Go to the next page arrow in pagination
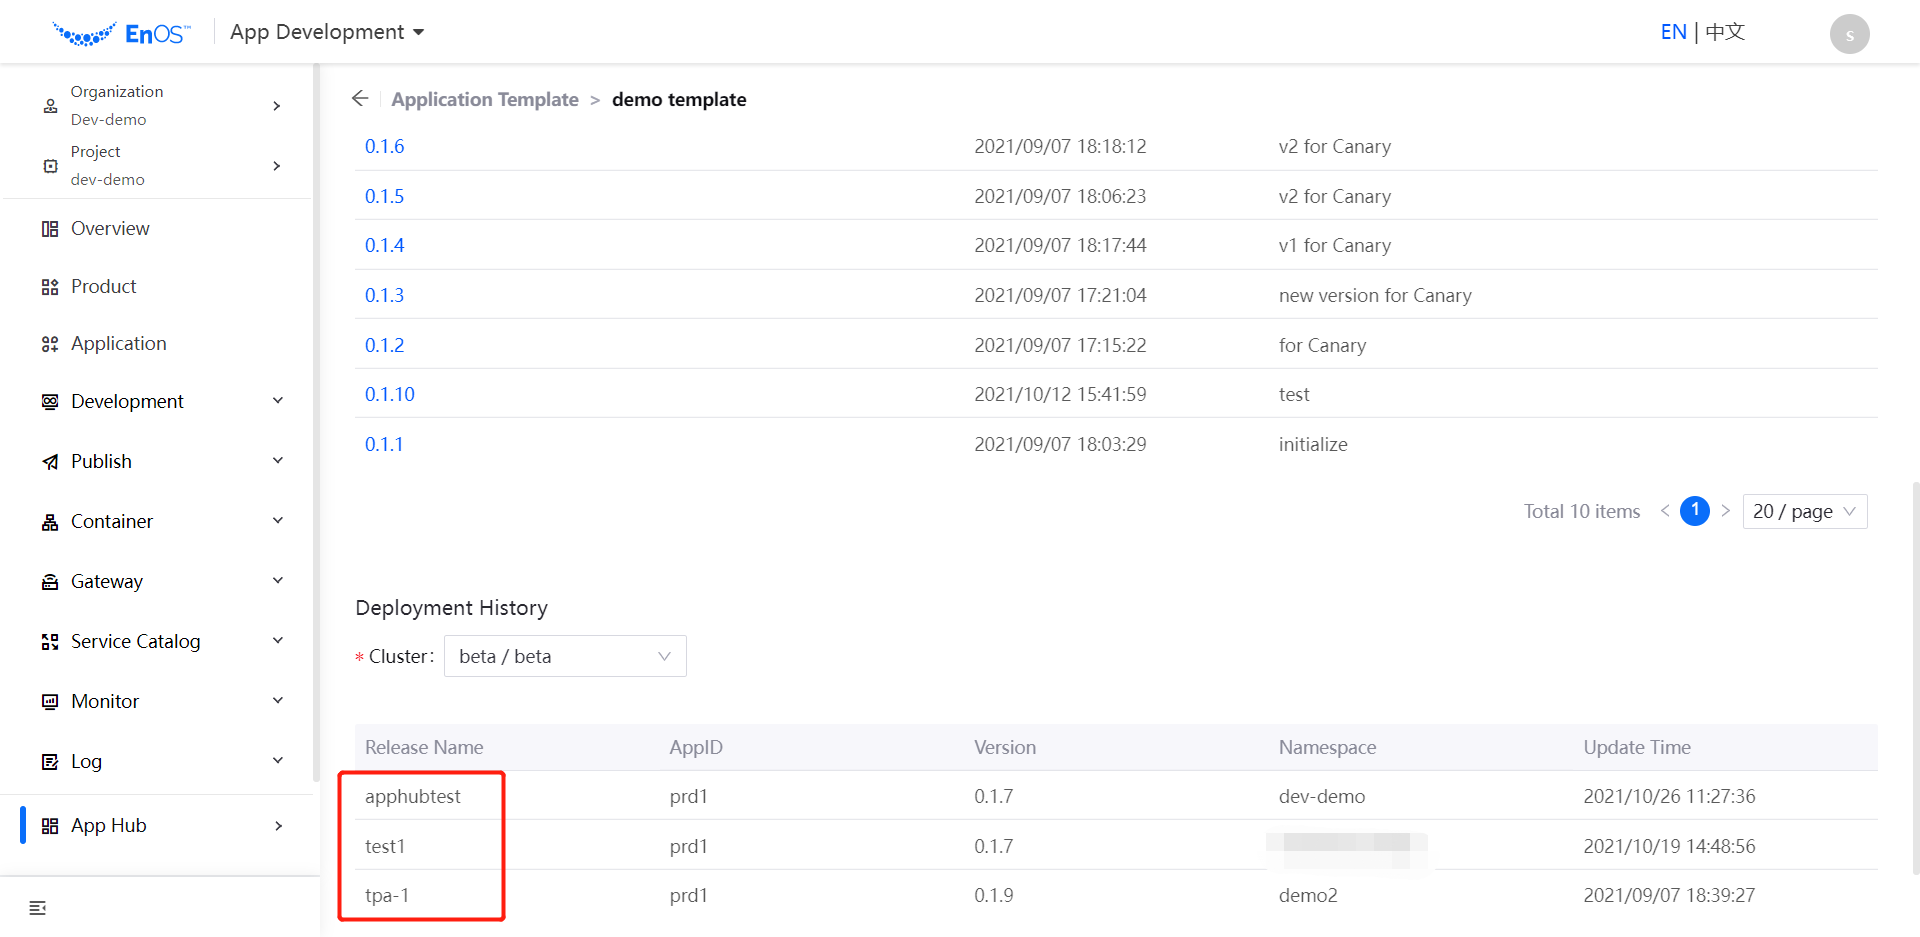Viewport: 1920px width, 937px height. 1725,511
